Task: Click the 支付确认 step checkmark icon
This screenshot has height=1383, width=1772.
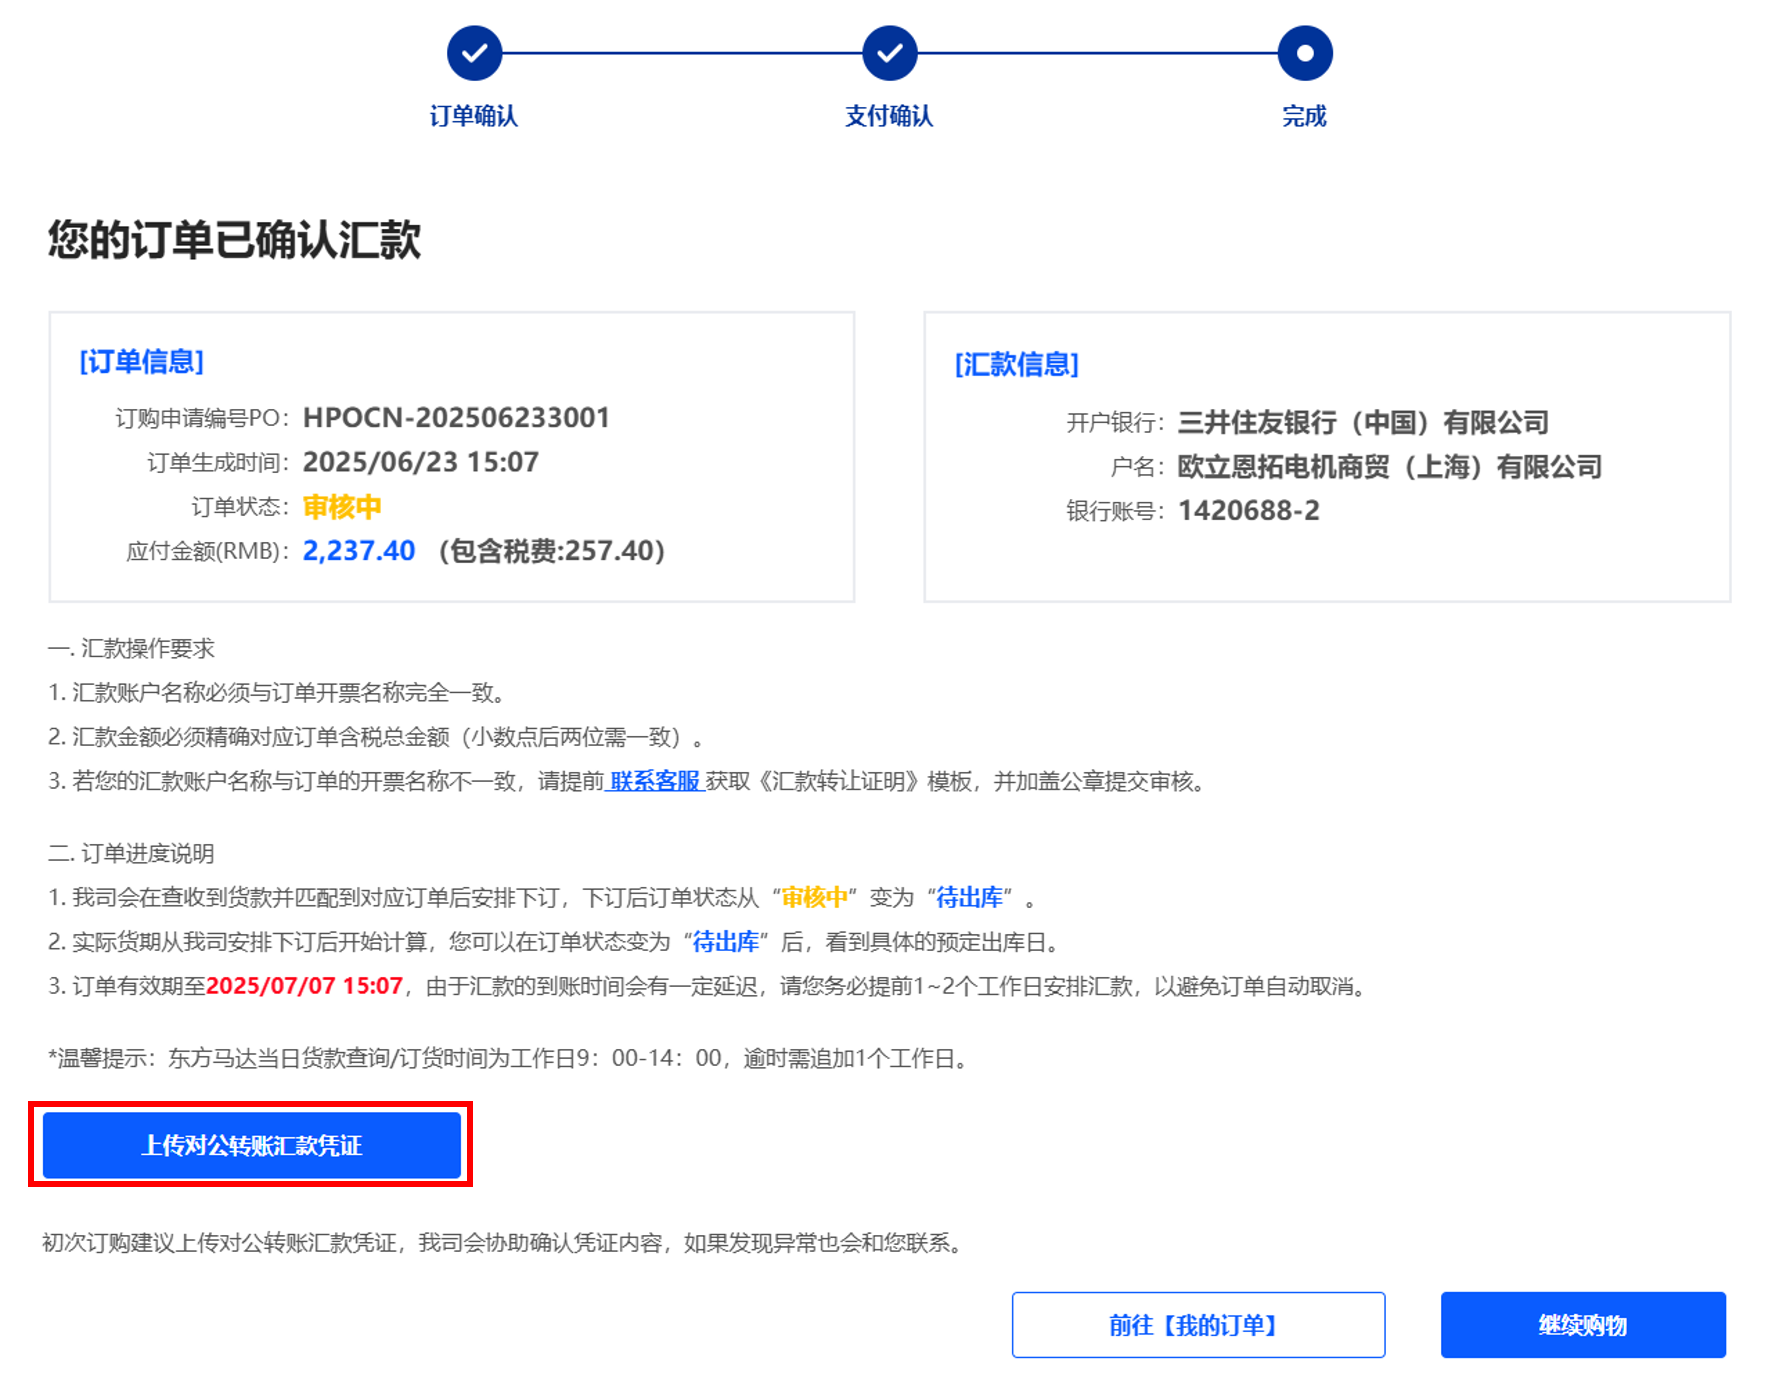Action: pos(889,53)
